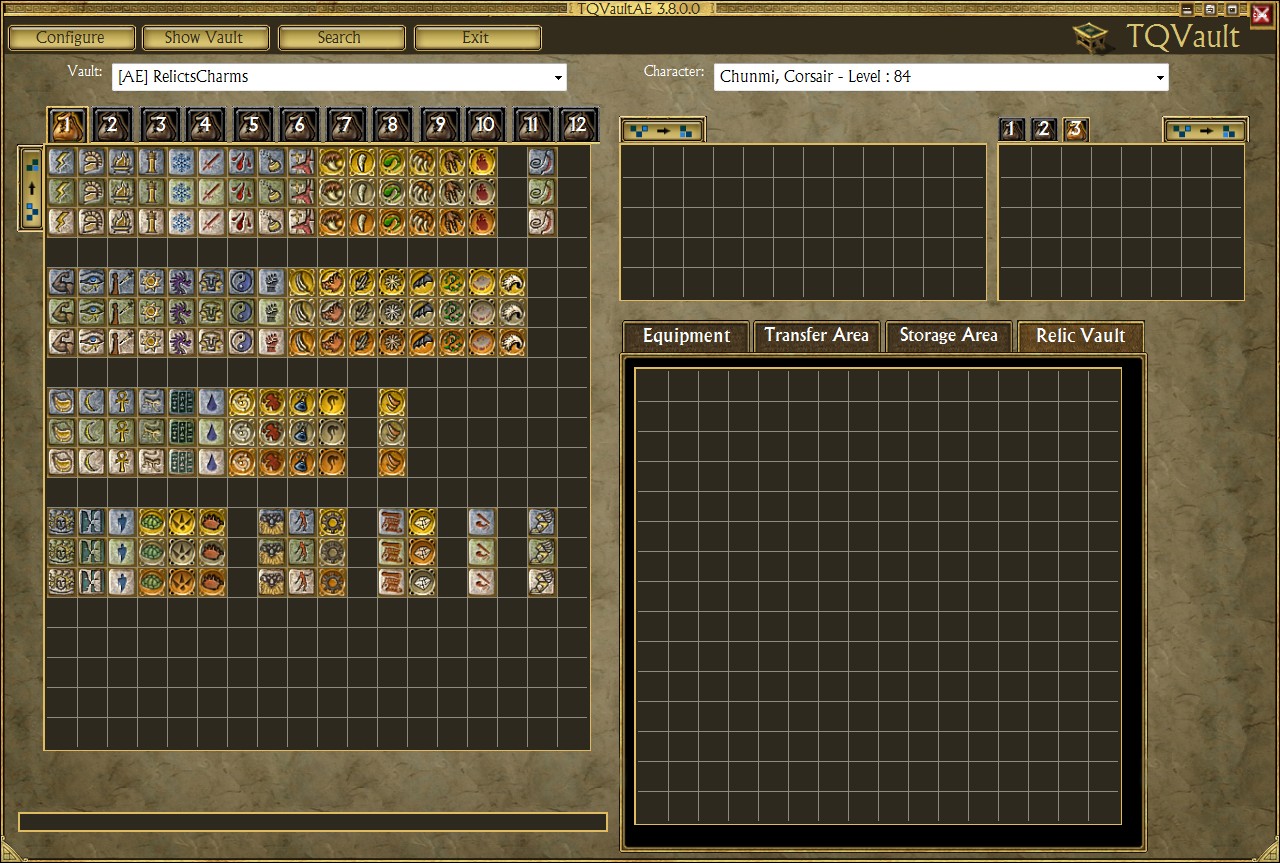Click the up-arrow button beside the vault grid
The width and height of the screenshot is (1280, 863).
click(x=32, y=188)
